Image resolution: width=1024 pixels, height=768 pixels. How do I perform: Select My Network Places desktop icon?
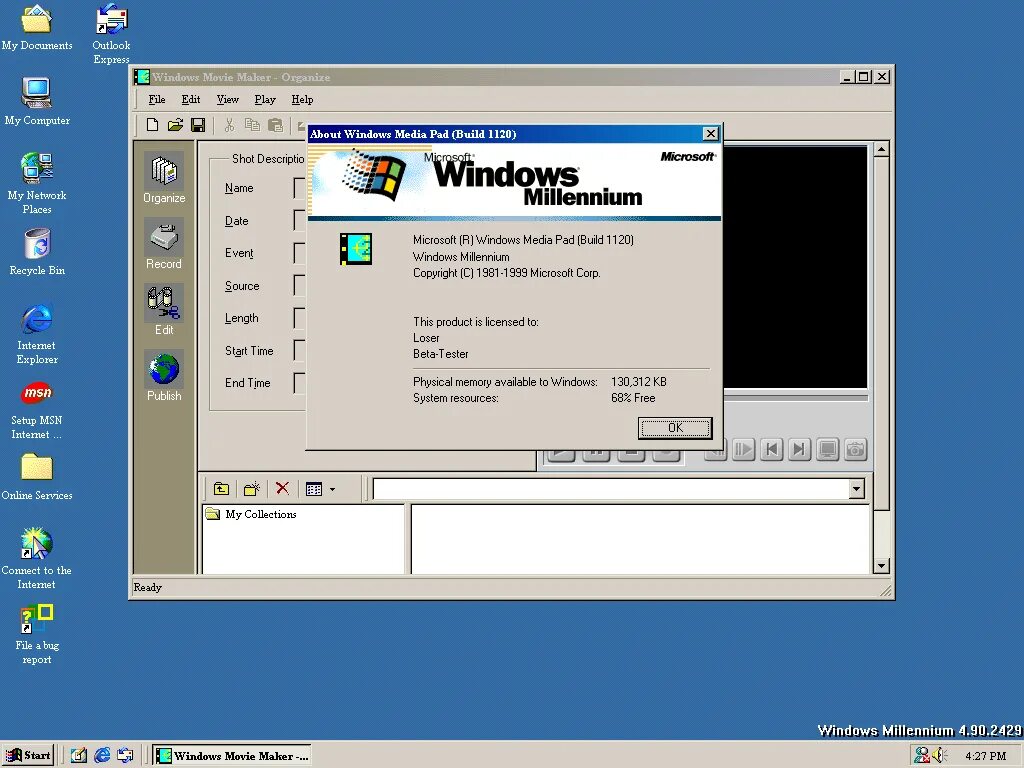pyautogui.click(x=37, y=183)
